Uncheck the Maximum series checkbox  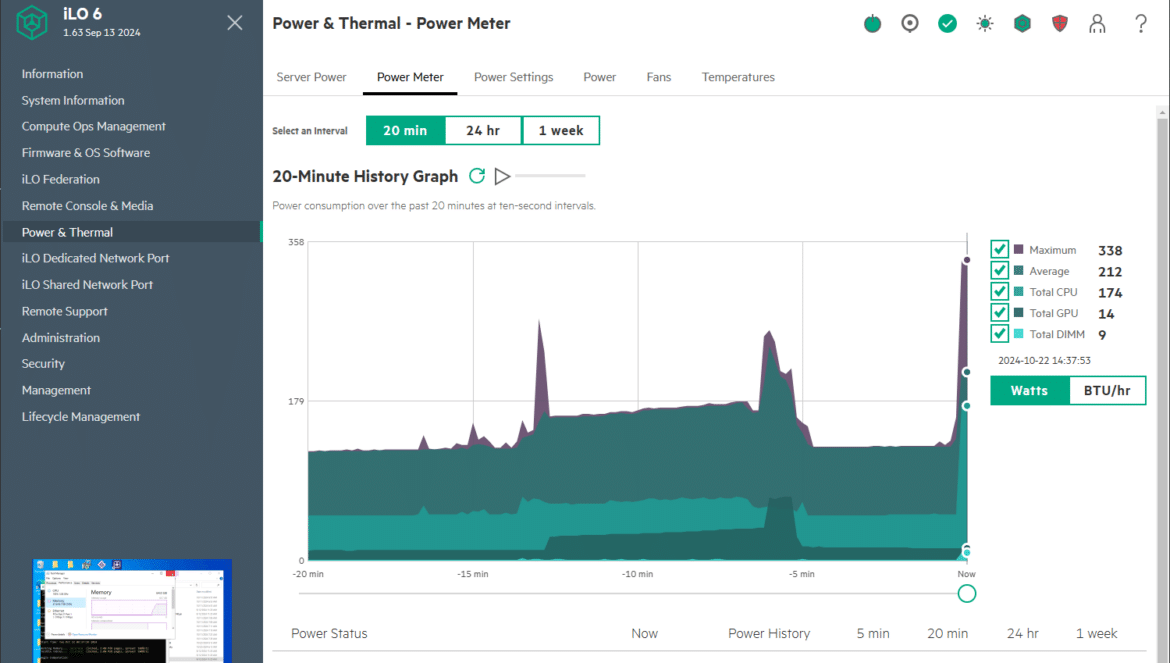999,249
